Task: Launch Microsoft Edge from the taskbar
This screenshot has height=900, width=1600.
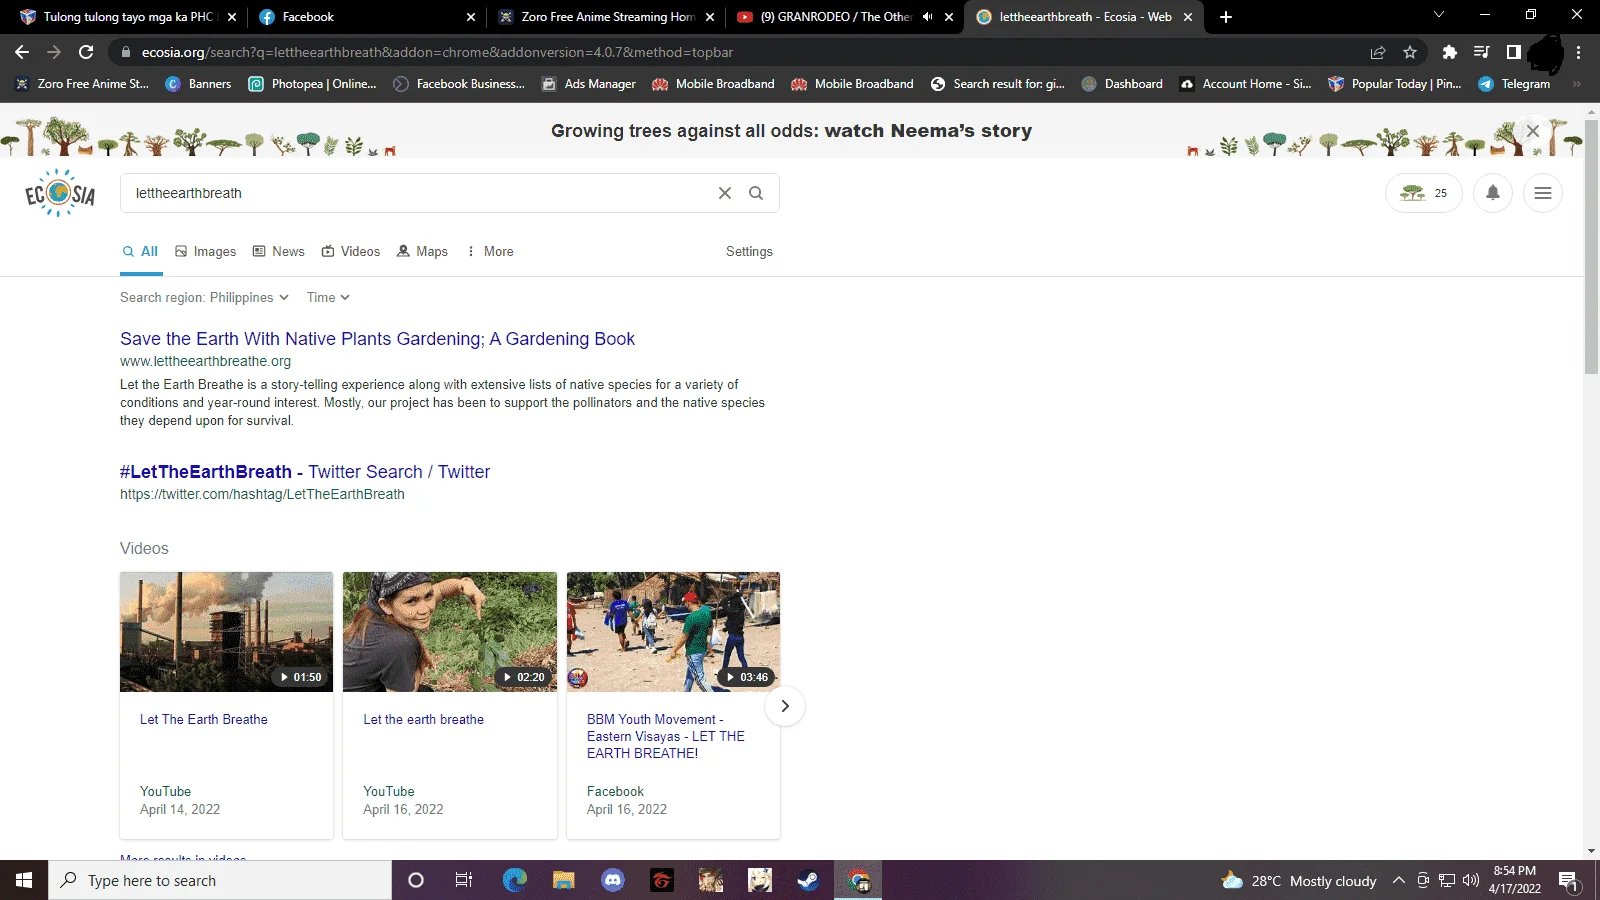Action: (515, 880)
